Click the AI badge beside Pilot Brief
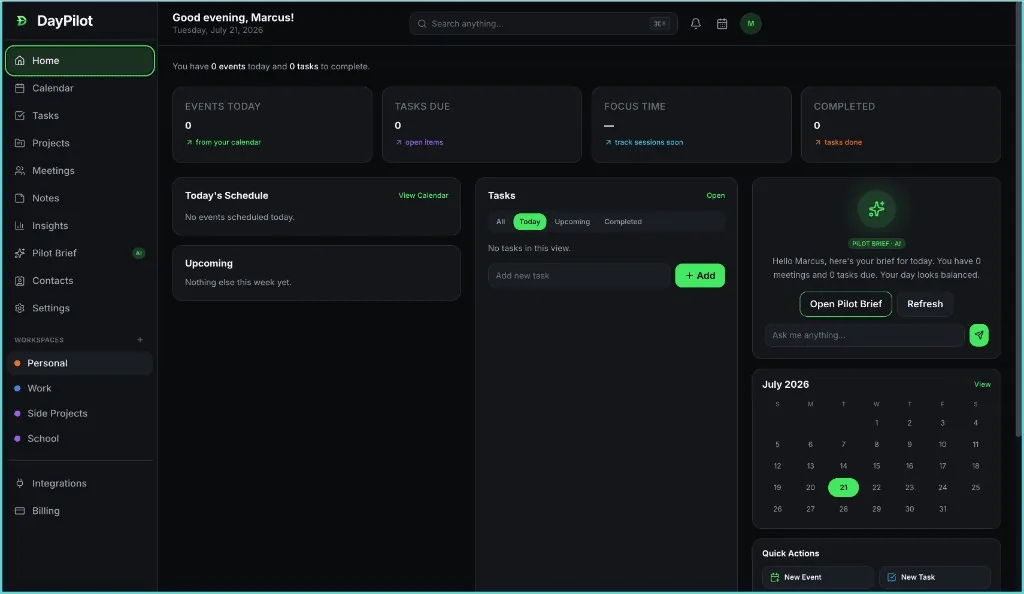Screen dimensions: 1024x594 tap(138, 253)
